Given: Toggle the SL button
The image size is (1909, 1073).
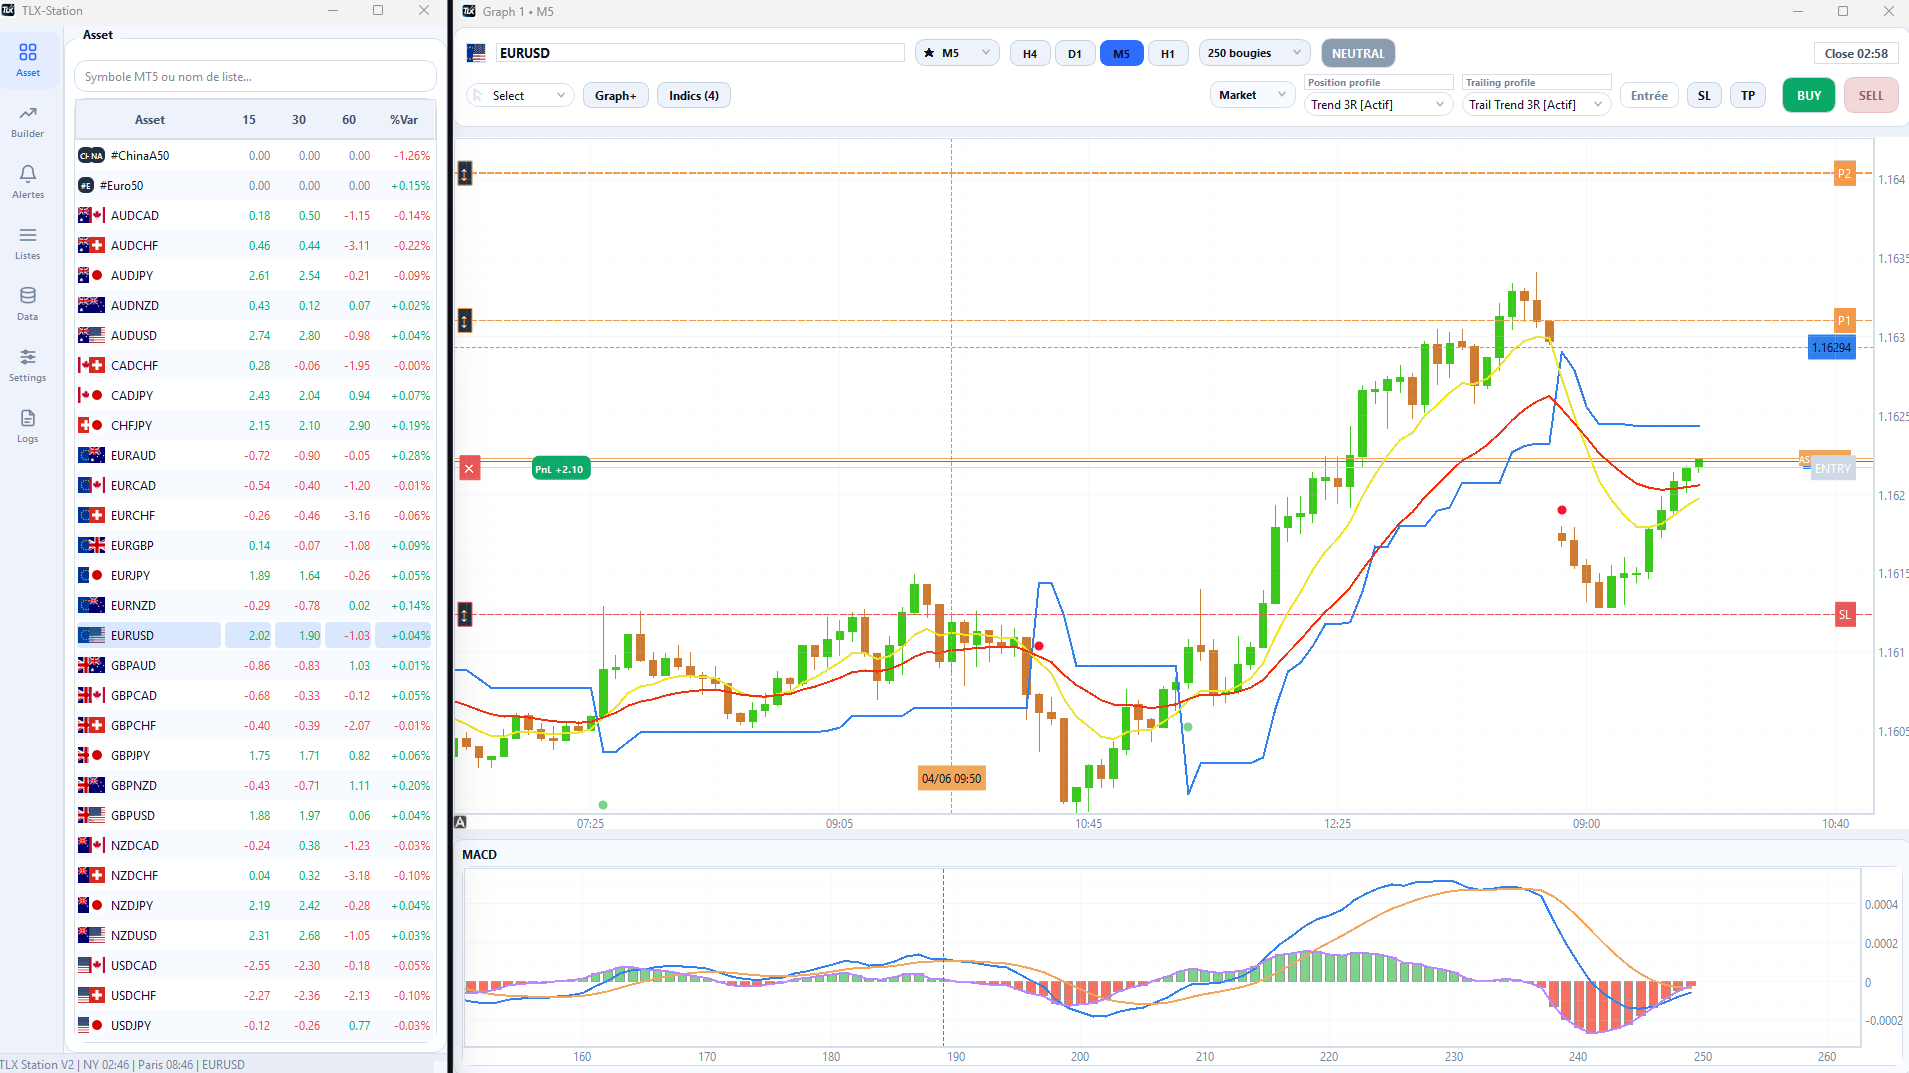Looking at the screenshot, I should [1704, 96].
